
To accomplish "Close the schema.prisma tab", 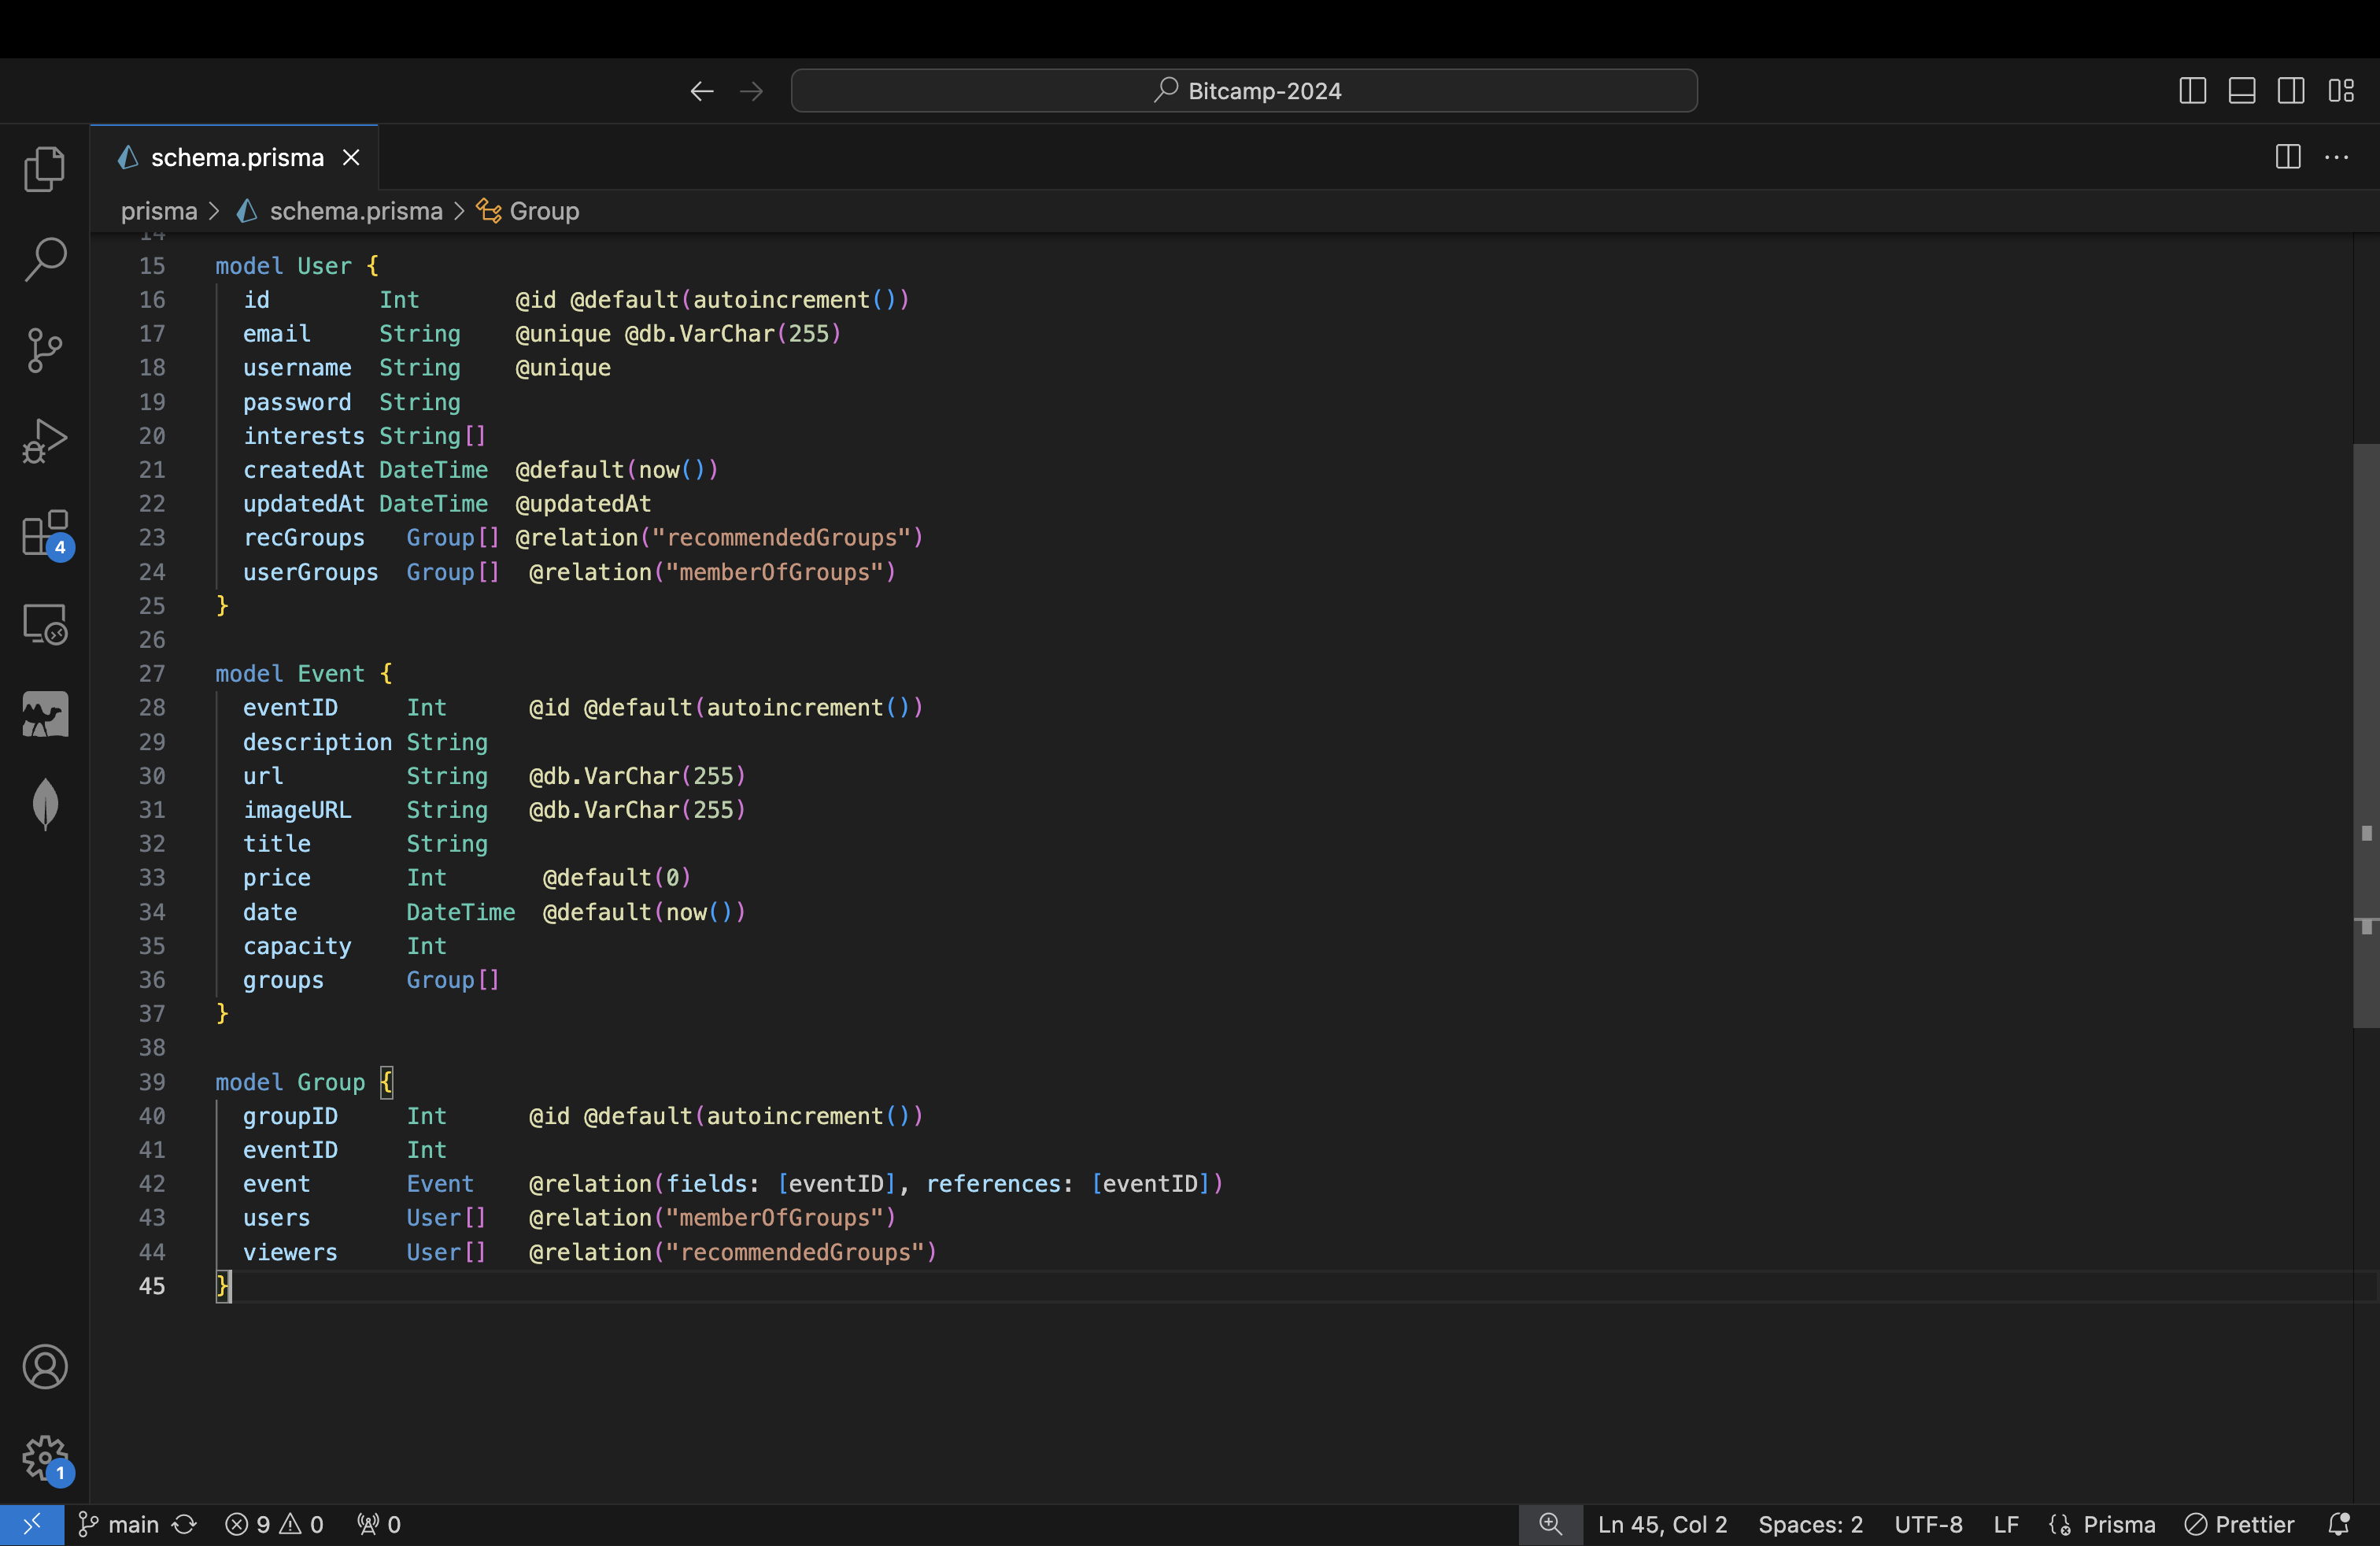I will (x=351, y=157).
